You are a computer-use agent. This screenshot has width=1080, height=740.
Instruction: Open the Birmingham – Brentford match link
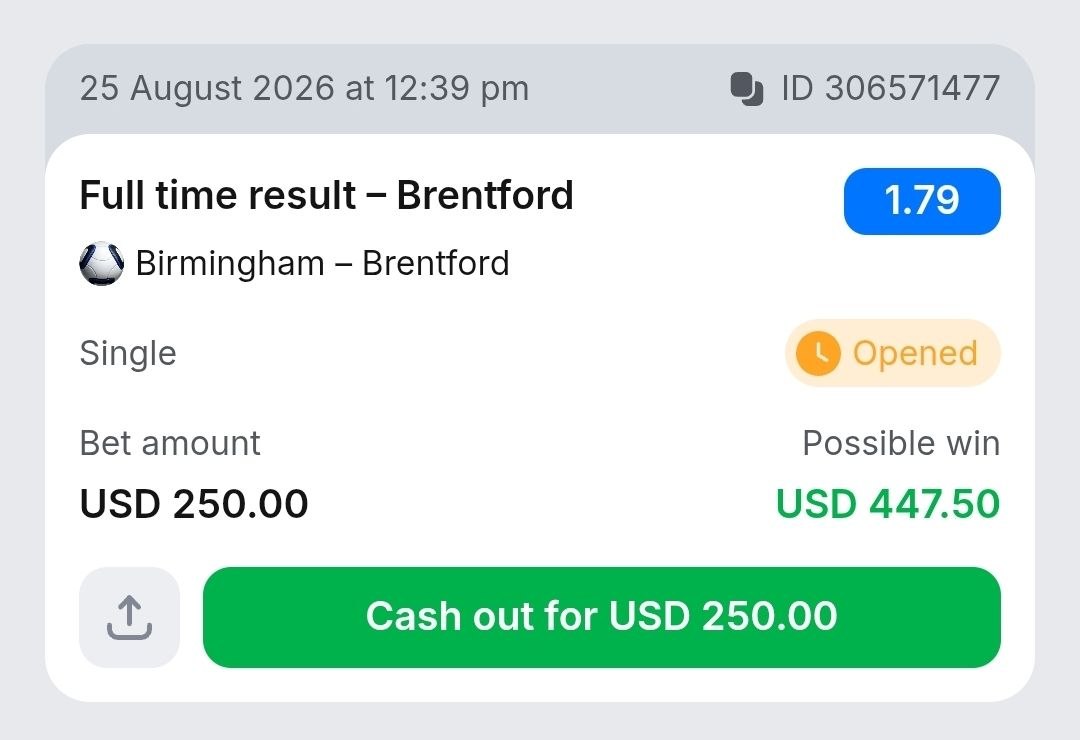point(322,263)
